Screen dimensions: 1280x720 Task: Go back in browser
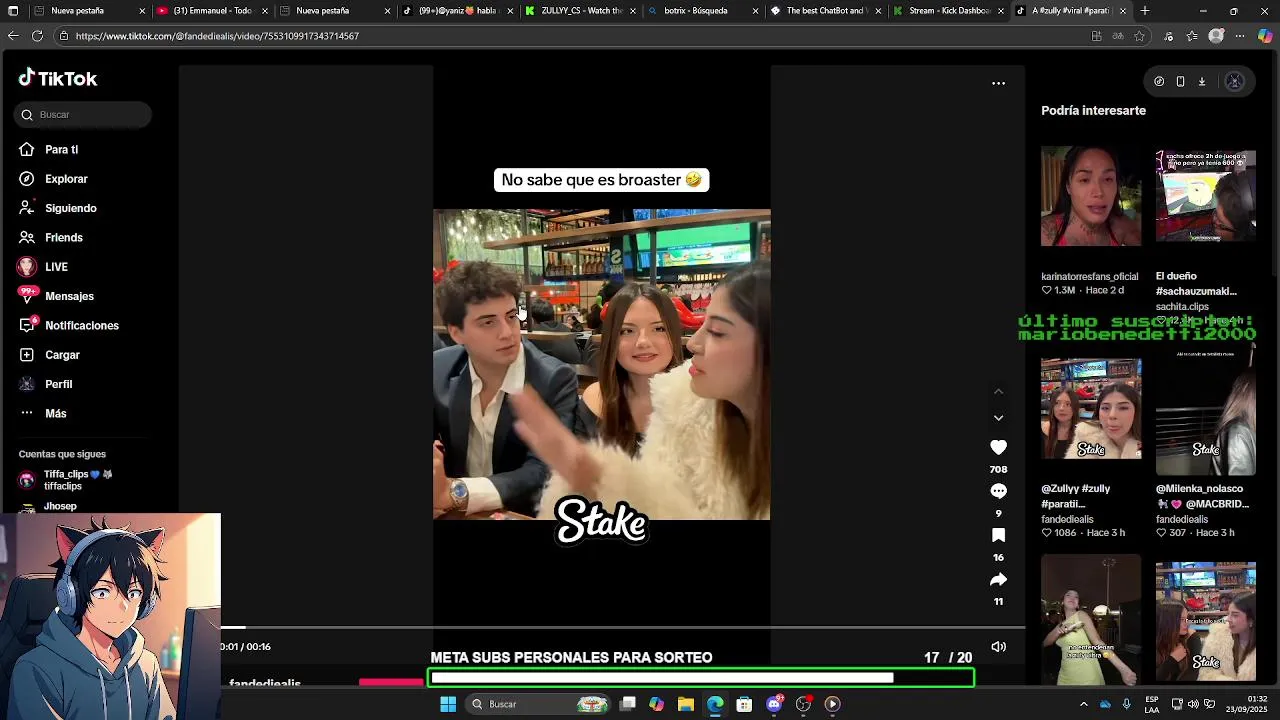pos(13,36)
